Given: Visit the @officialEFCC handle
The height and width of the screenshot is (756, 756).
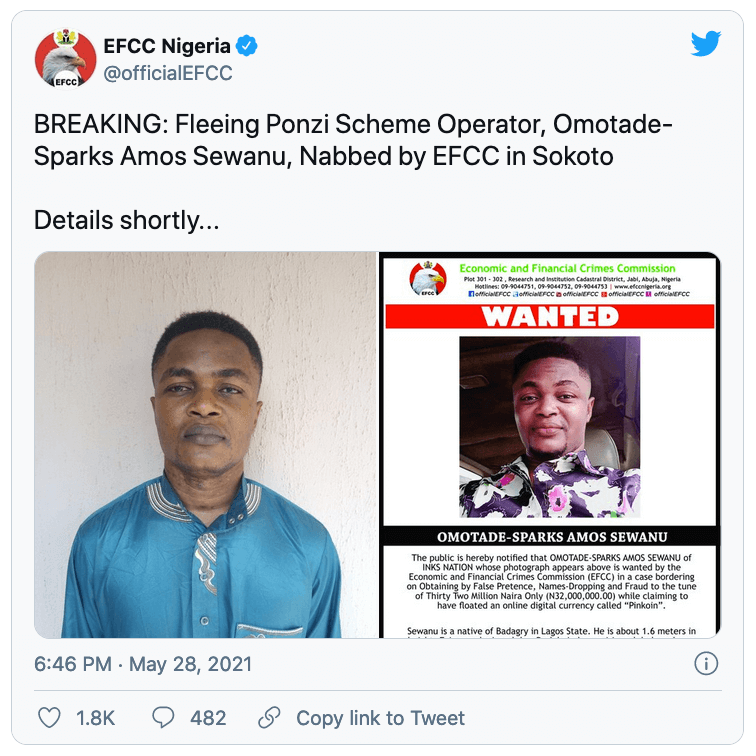Looking at the screenshot, I should click(x=168, y=73).
